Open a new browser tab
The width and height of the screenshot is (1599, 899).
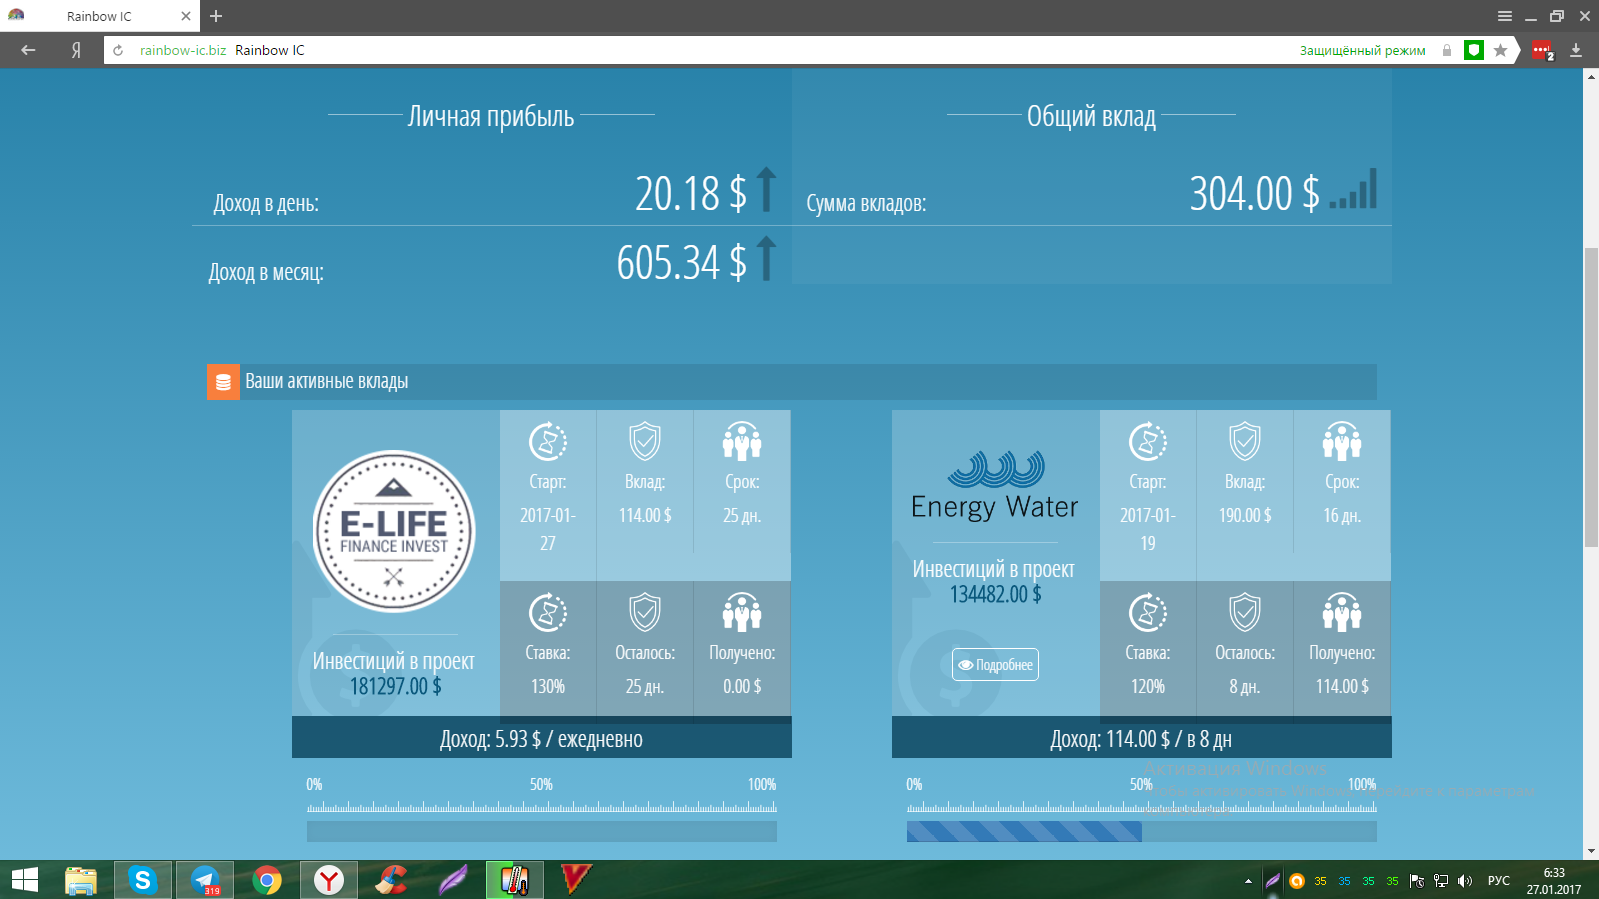216,16
